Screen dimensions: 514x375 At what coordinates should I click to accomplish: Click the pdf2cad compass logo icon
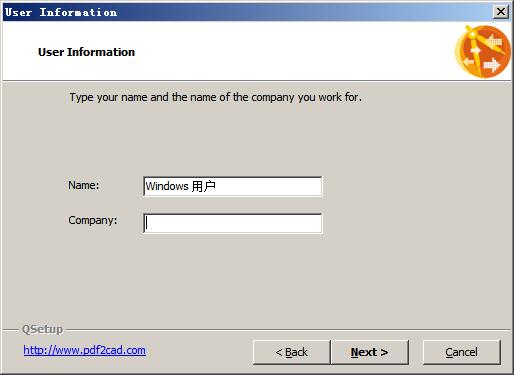tap(483, 51)
